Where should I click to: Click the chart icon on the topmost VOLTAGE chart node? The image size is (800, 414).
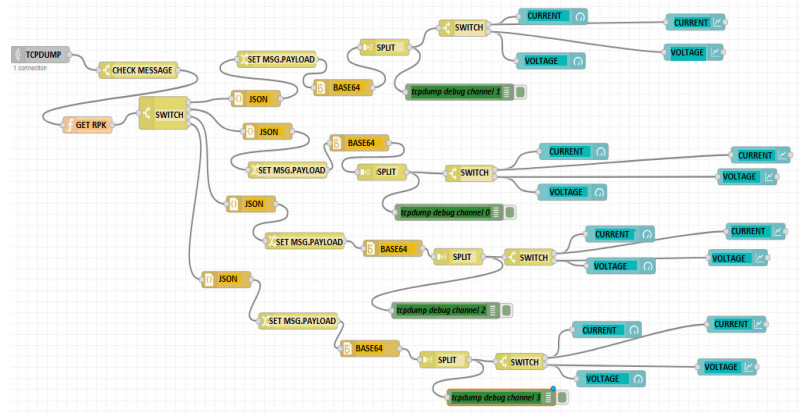pos(716,52)
